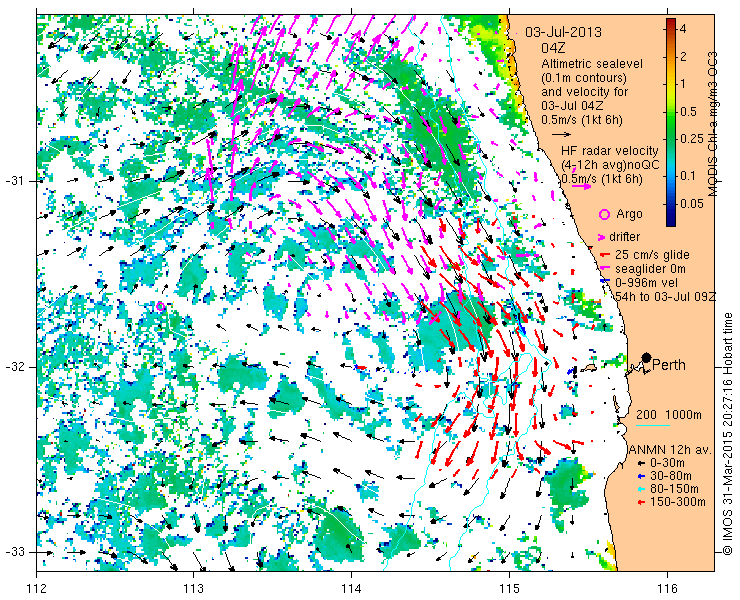Click the 54h to 03-Jul 09Z text
The height and width of the screenshot is (600, 740).
pyautogui.click(x=665, y=296)
